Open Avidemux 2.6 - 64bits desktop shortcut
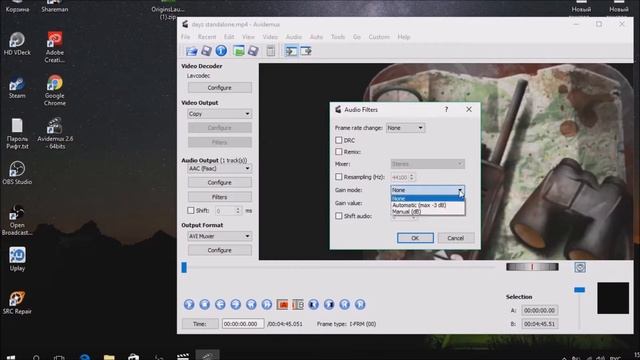The height and width of the screenshot is (360, 640). (x=55, y=133)
